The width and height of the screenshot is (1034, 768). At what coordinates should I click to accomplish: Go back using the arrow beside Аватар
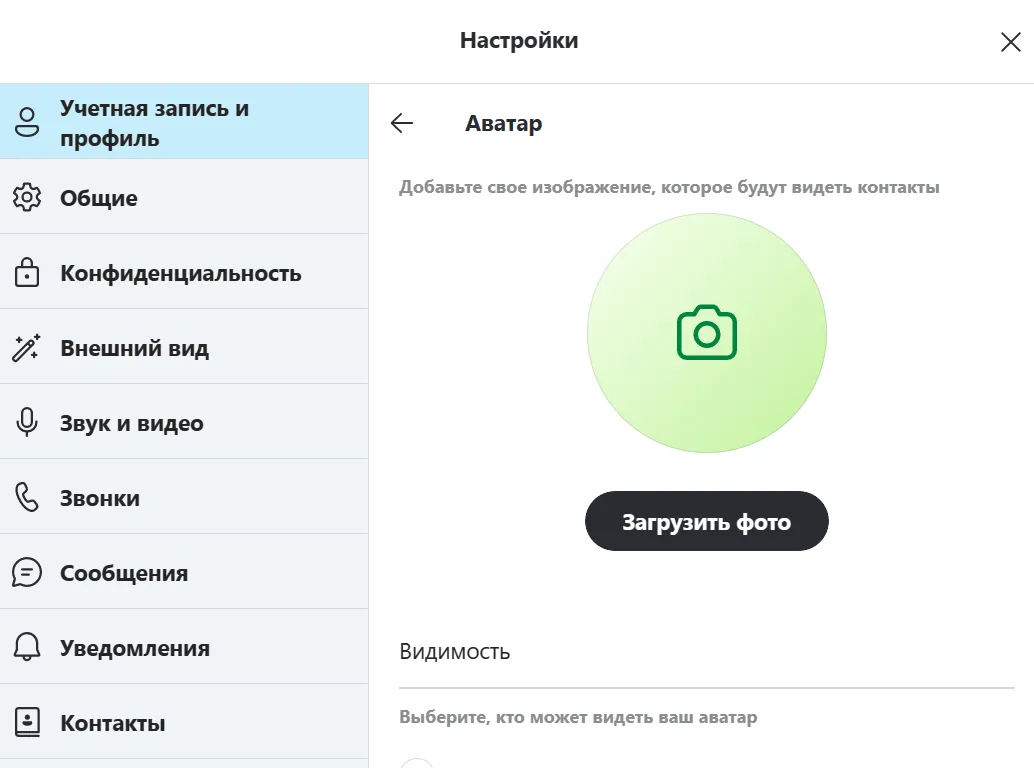pos(402,123)
